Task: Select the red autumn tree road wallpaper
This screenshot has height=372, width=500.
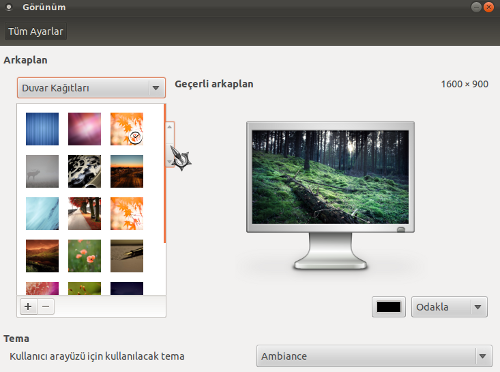Action: pos(84,213)
